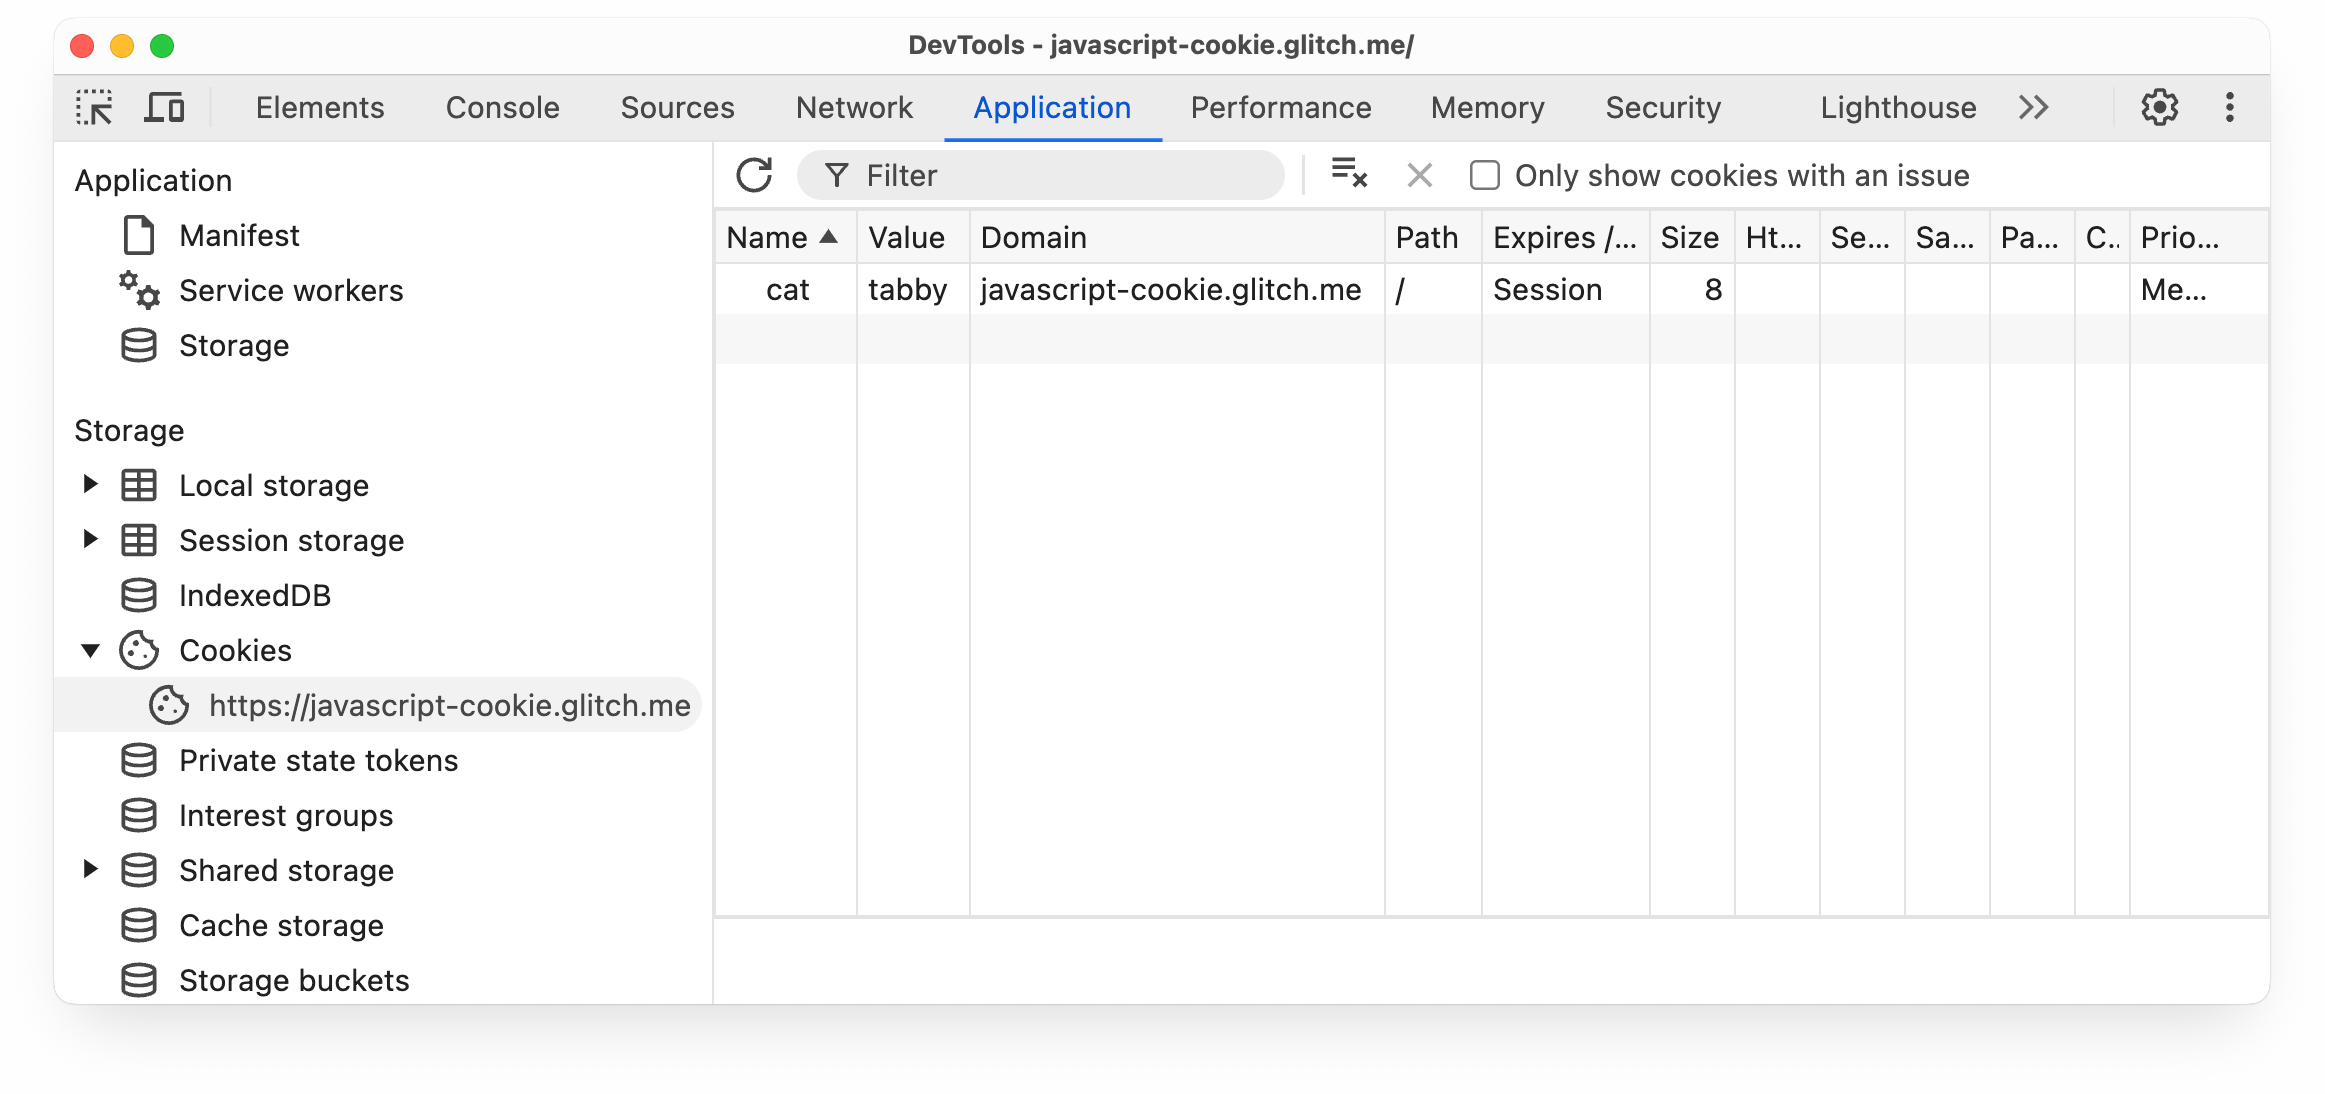This screenshot has height=1094, width=2325.
Task: Click the filter icon to filter cookies
Action: (x=836, y=175)
